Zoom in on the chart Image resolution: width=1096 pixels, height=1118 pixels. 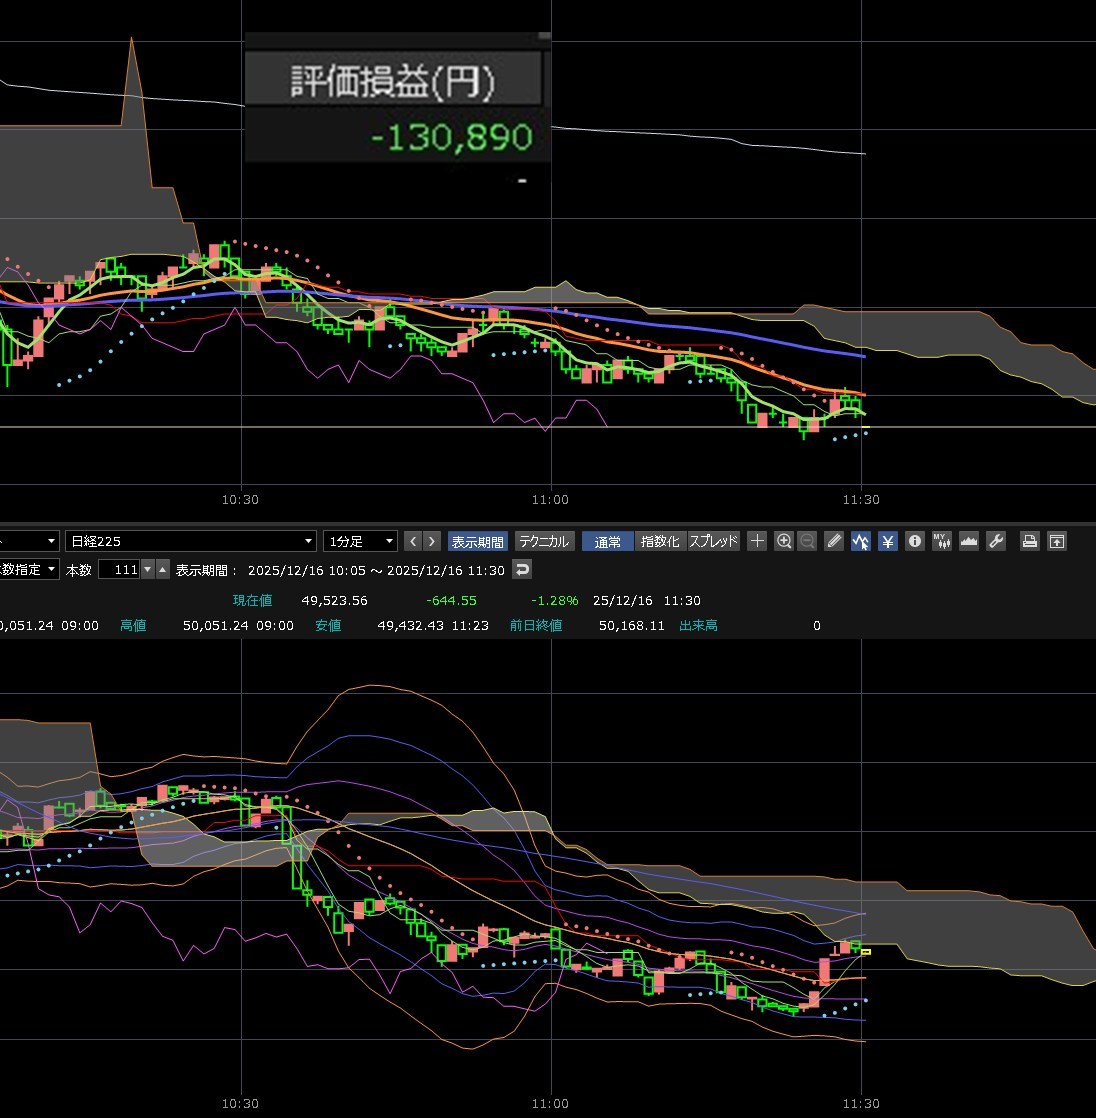[784, 541]
